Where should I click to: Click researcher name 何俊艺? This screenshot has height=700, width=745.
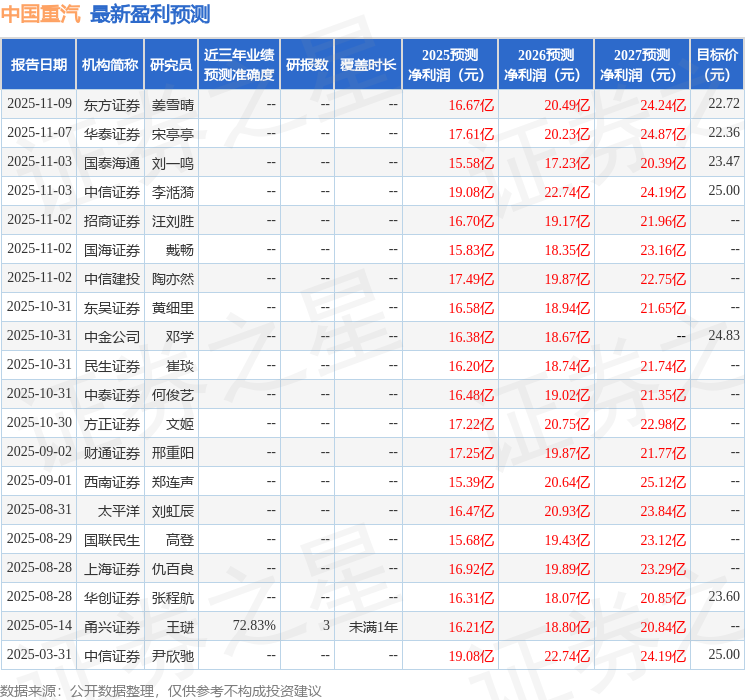tap(173, 395)
